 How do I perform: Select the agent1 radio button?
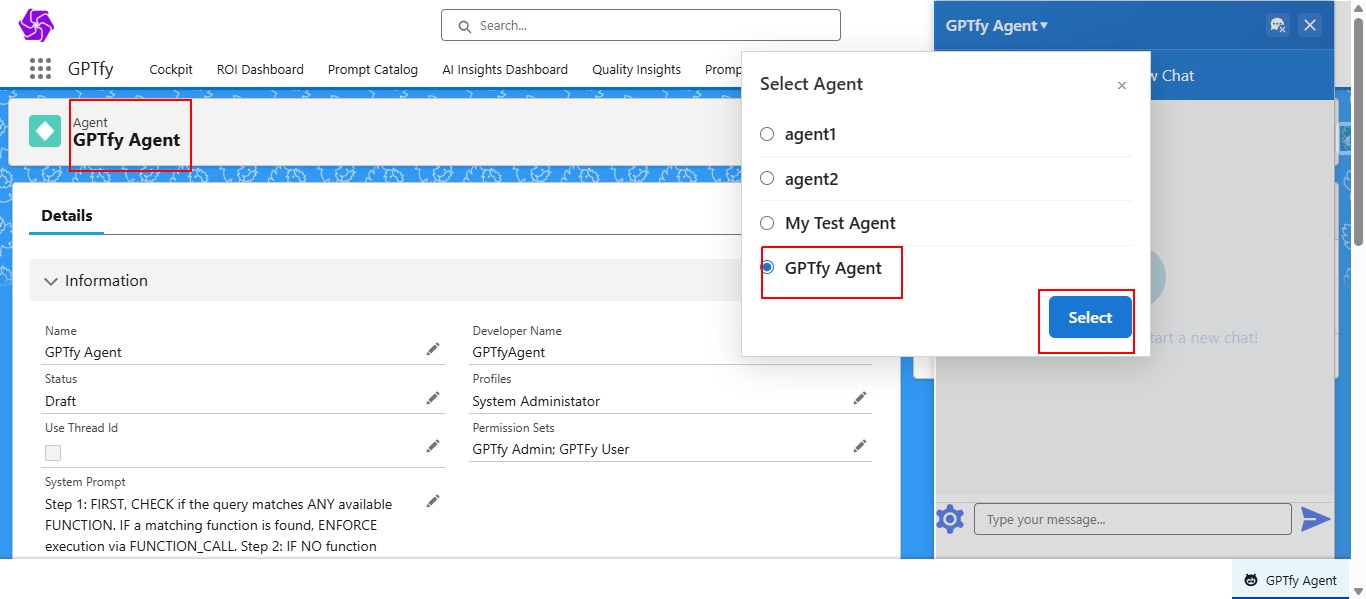pos(767,134)
